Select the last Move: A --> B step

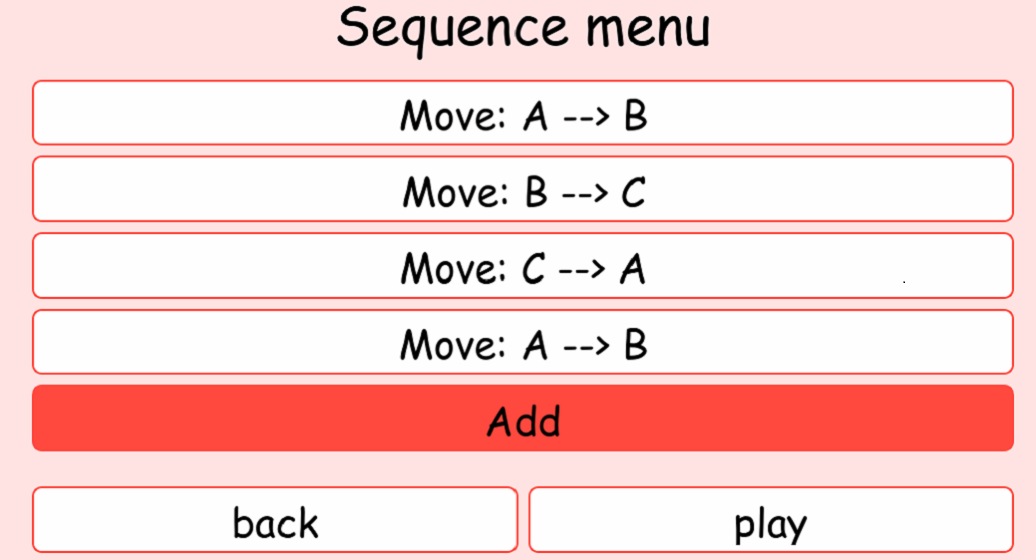[523, 343]
